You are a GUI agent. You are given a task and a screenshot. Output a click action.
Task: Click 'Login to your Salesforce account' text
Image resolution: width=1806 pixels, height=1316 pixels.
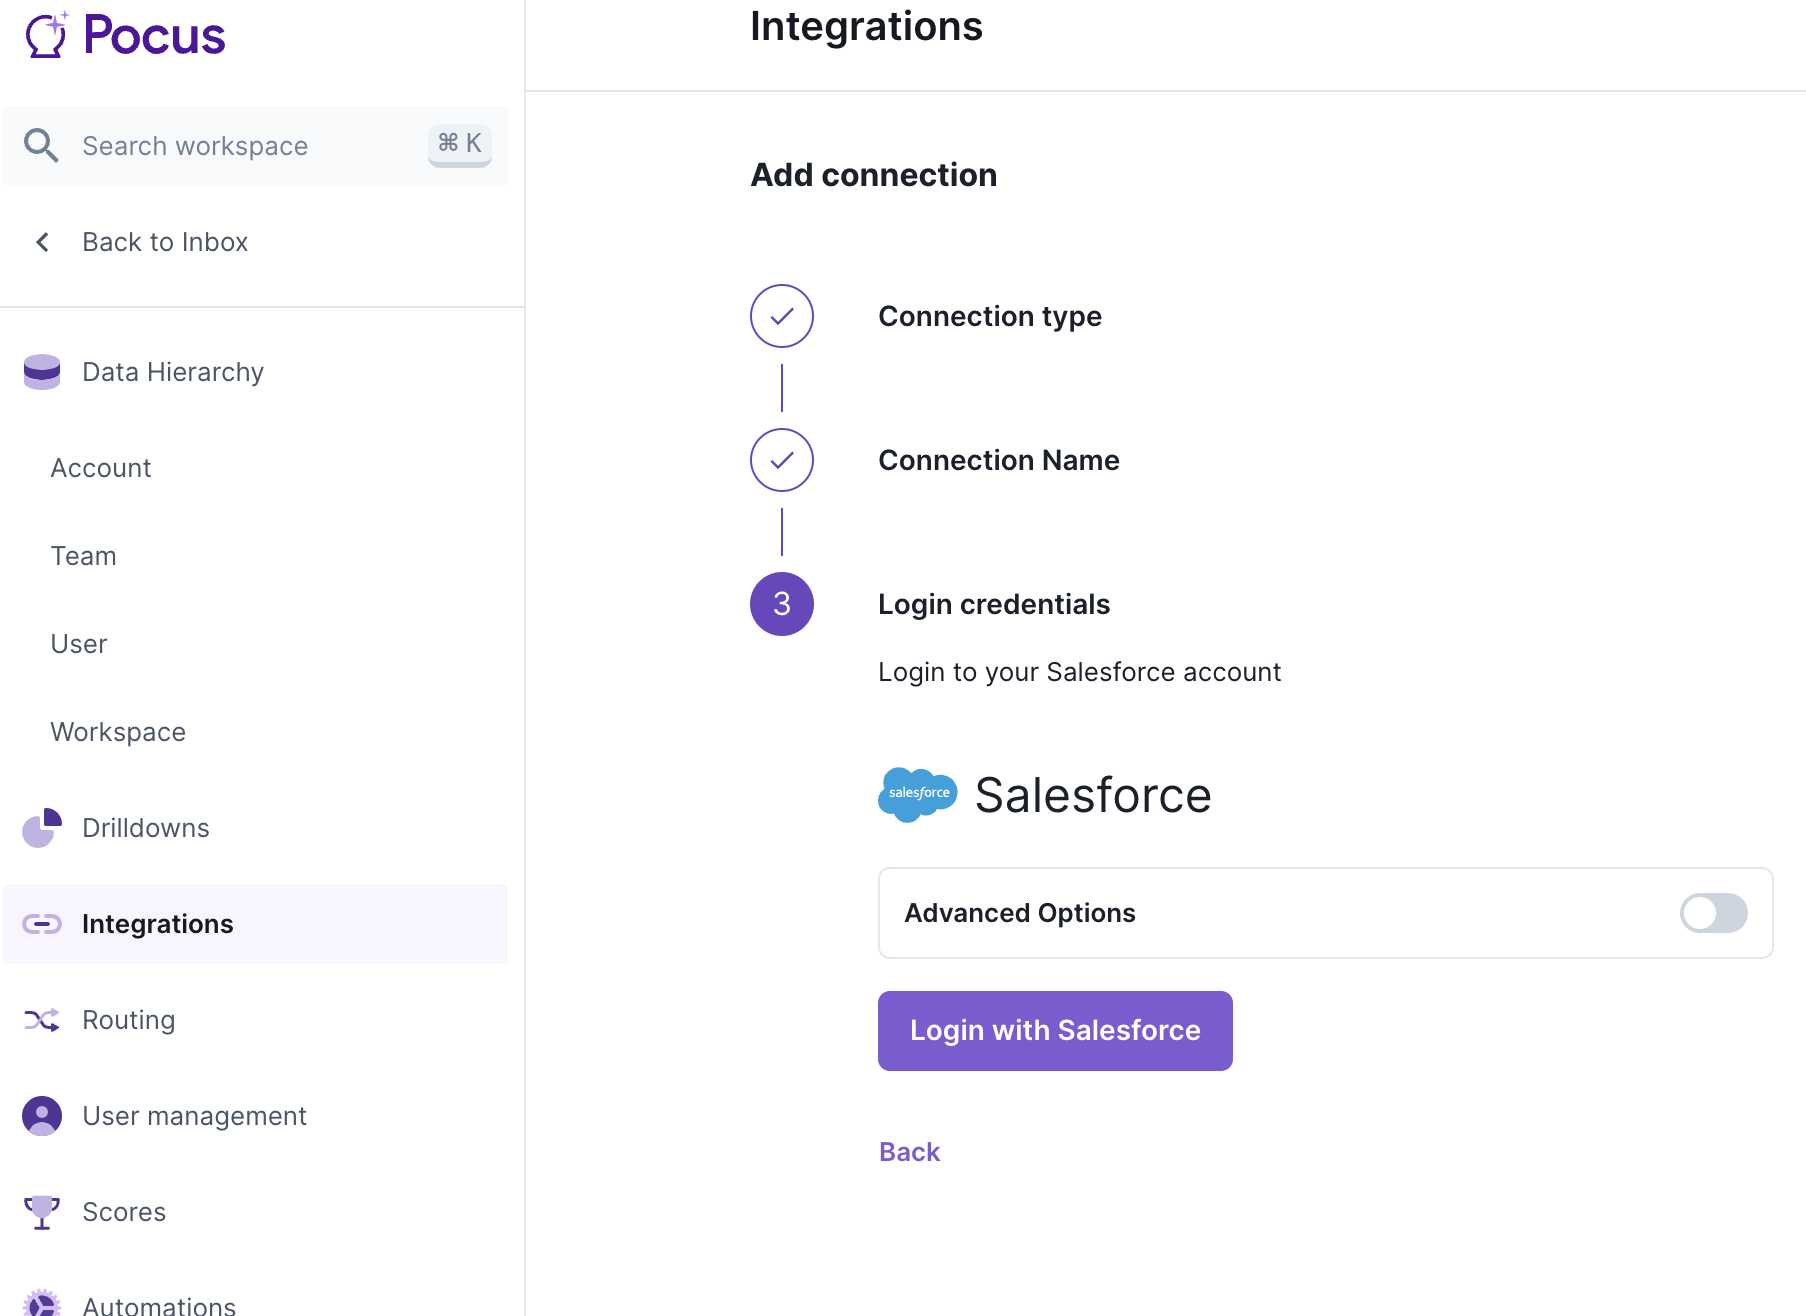pyautogui.click(x=1079, y=672)
